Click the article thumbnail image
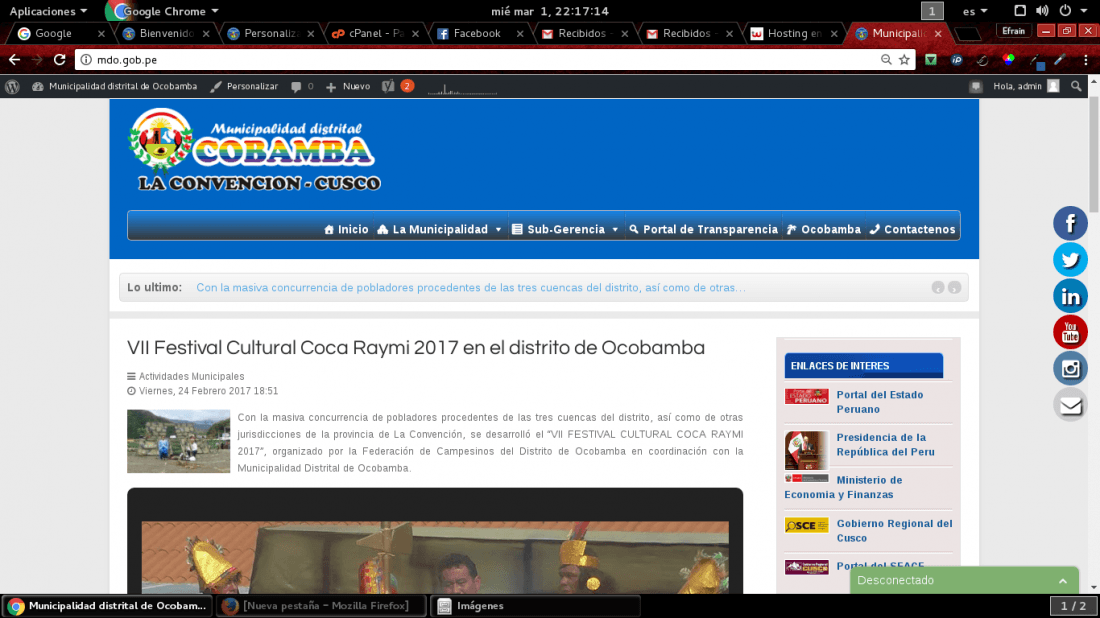The width and height of the screenshot is (1100, 618). click(178, 441)
